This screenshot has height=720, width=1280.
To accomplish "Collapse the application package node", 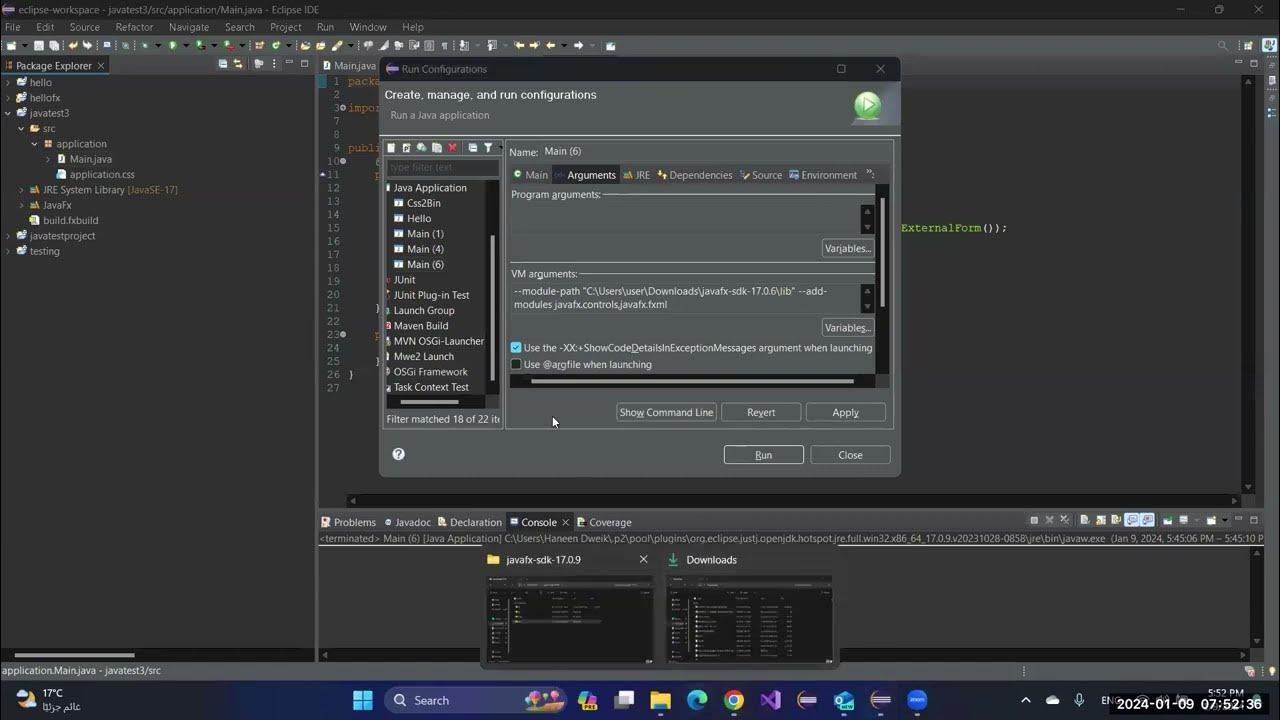I will pyautogui.click(x=34, y=144).
